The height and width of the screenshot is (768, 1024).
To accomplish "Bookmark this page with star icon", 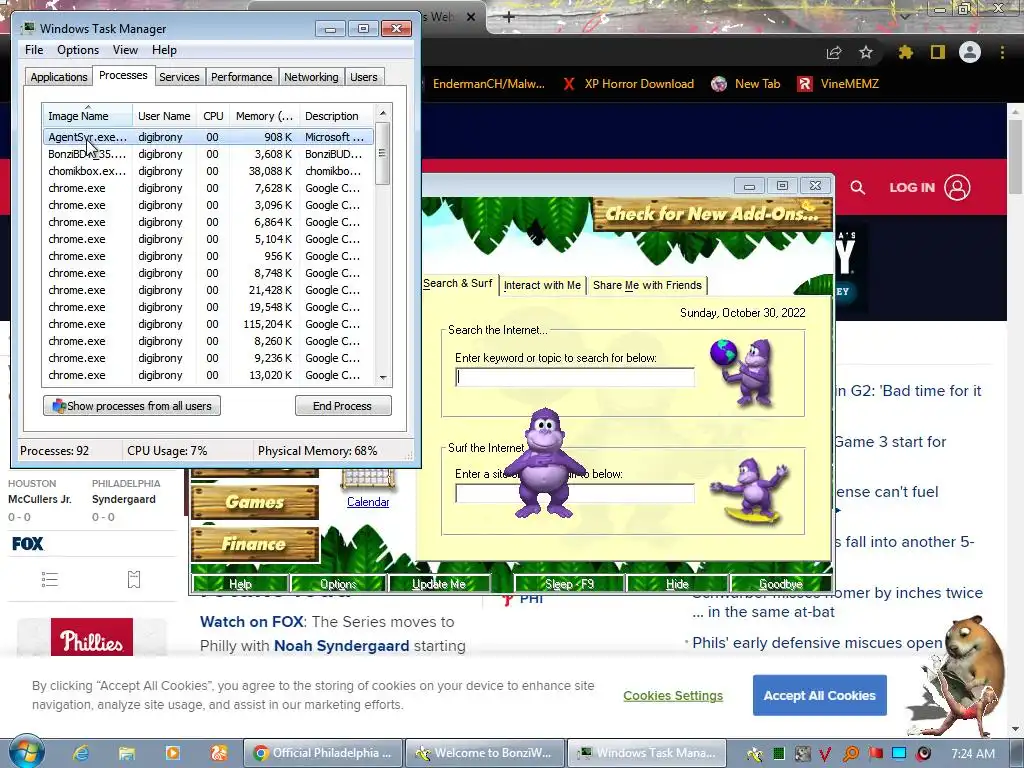I will (866, 52).
